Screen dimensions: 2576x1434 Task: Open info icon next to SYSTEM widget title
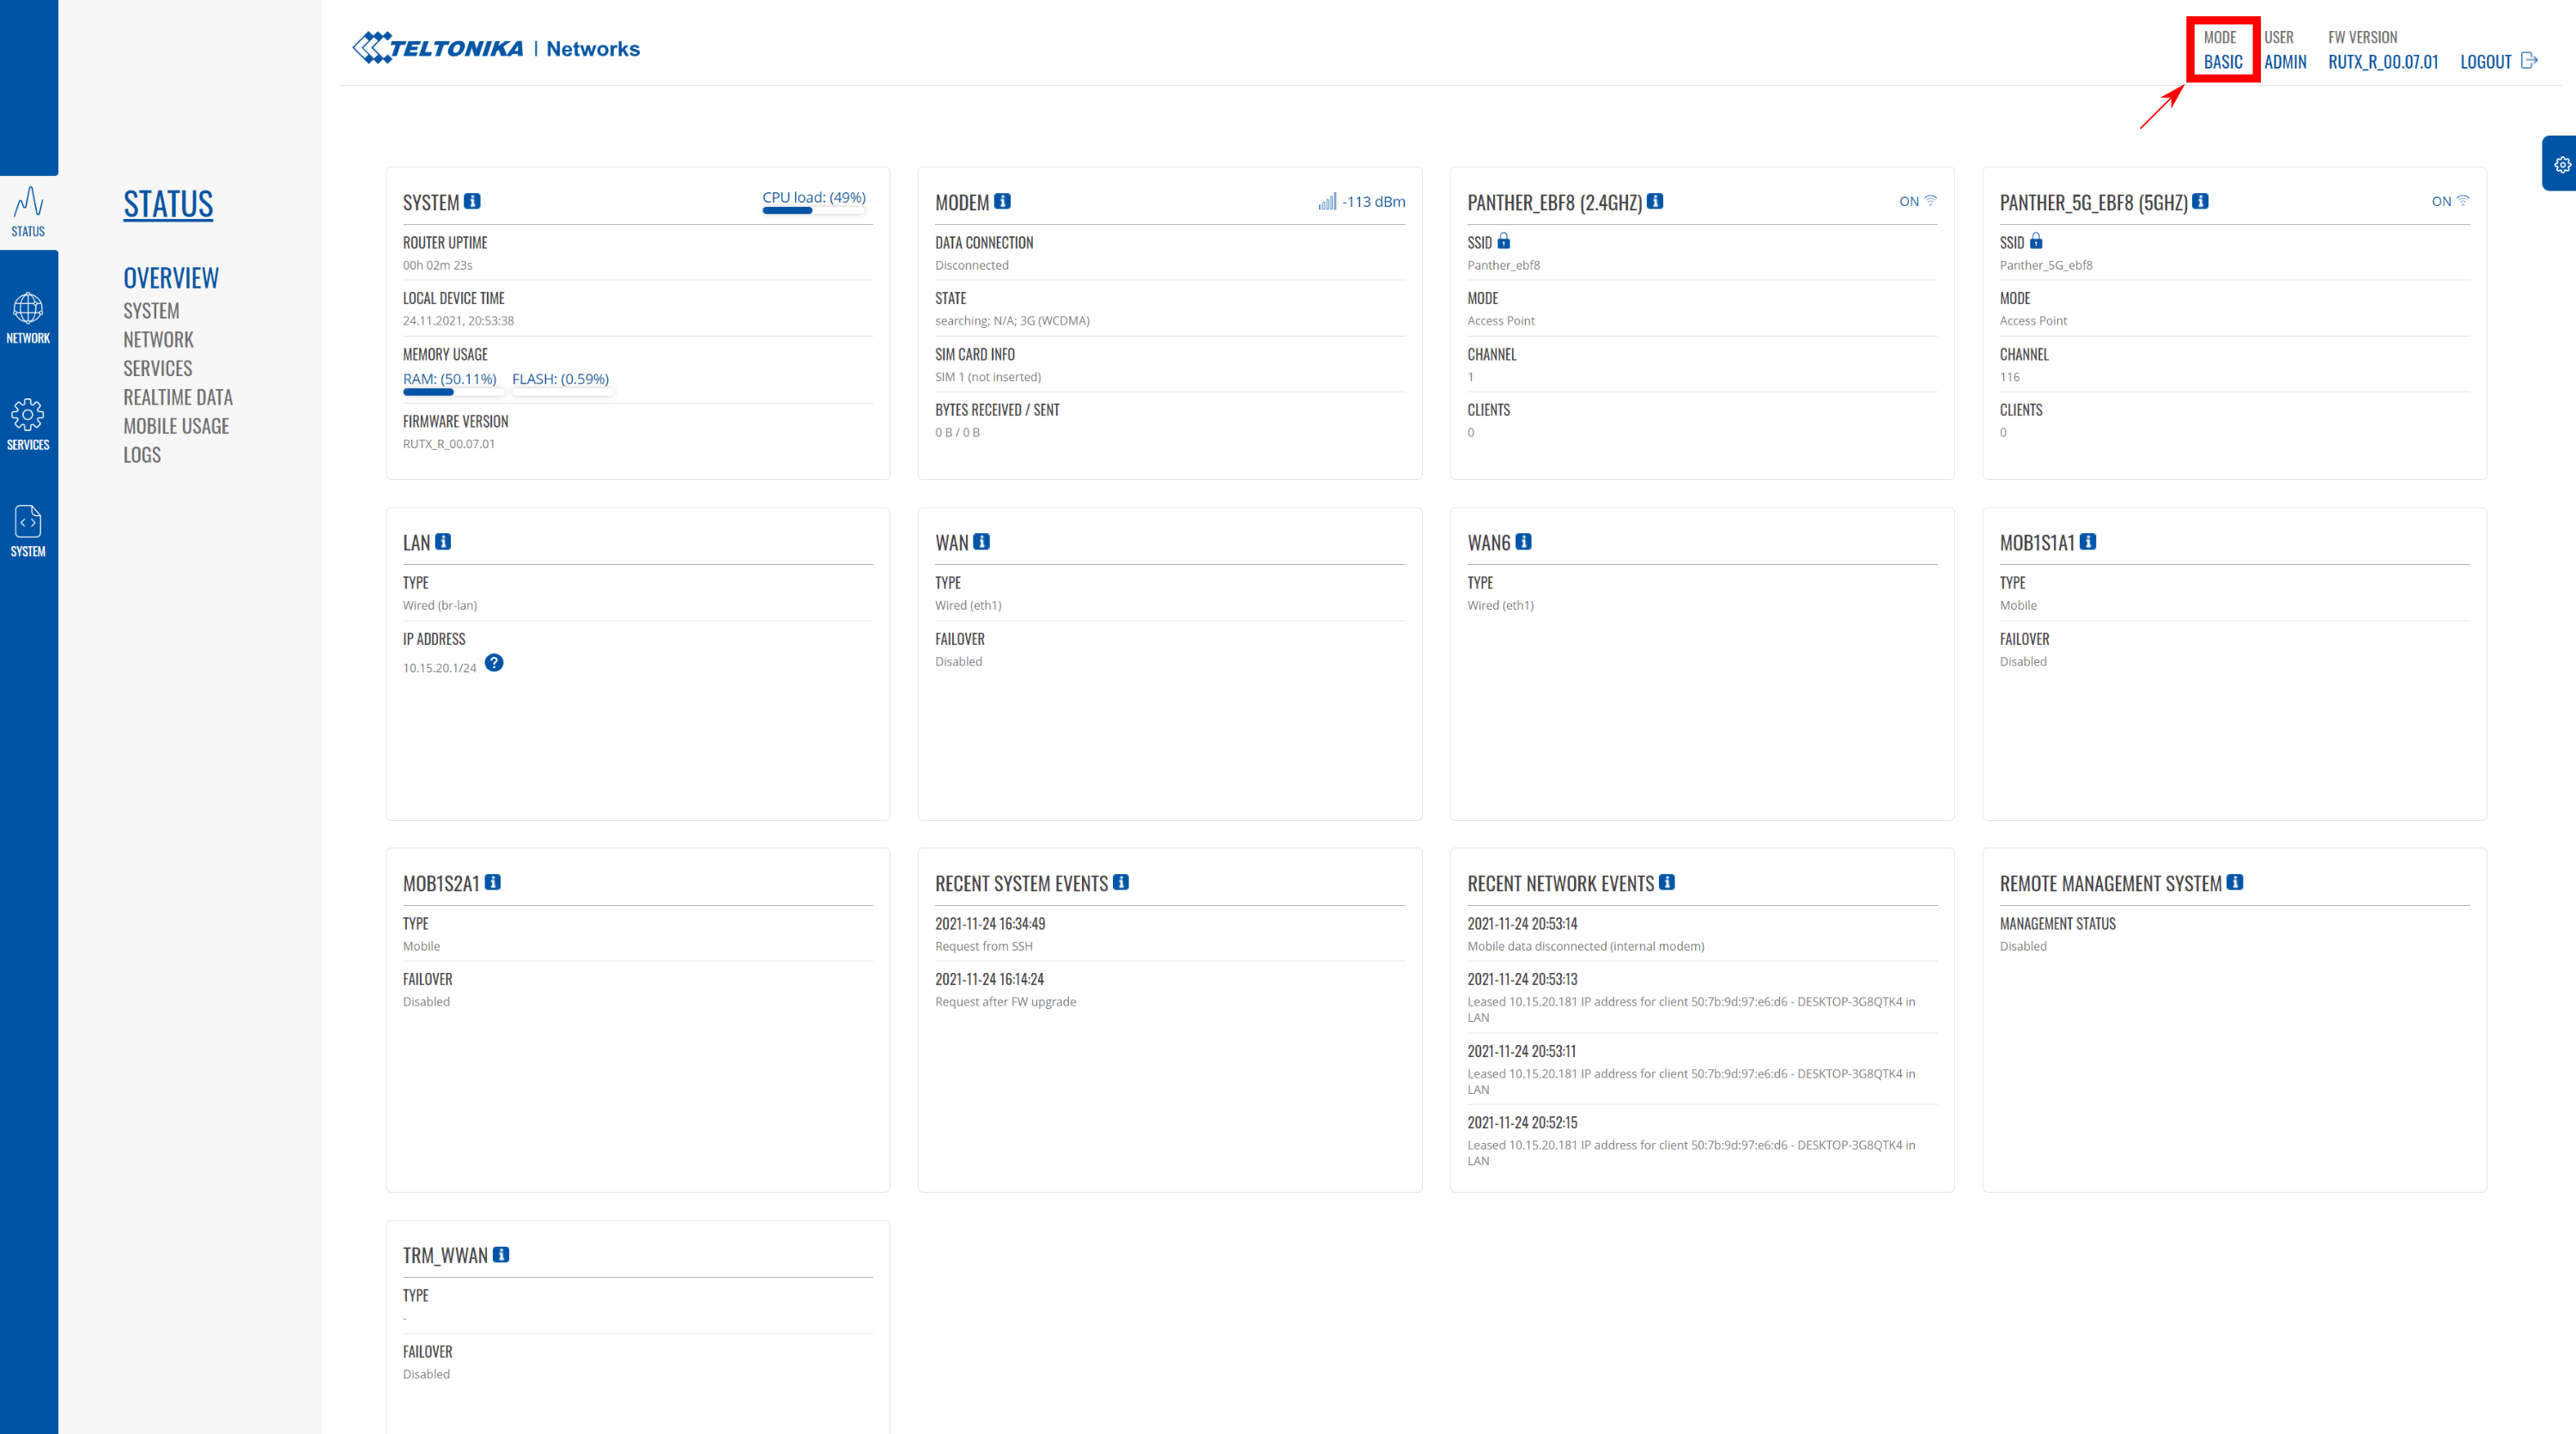click(473, 201)
